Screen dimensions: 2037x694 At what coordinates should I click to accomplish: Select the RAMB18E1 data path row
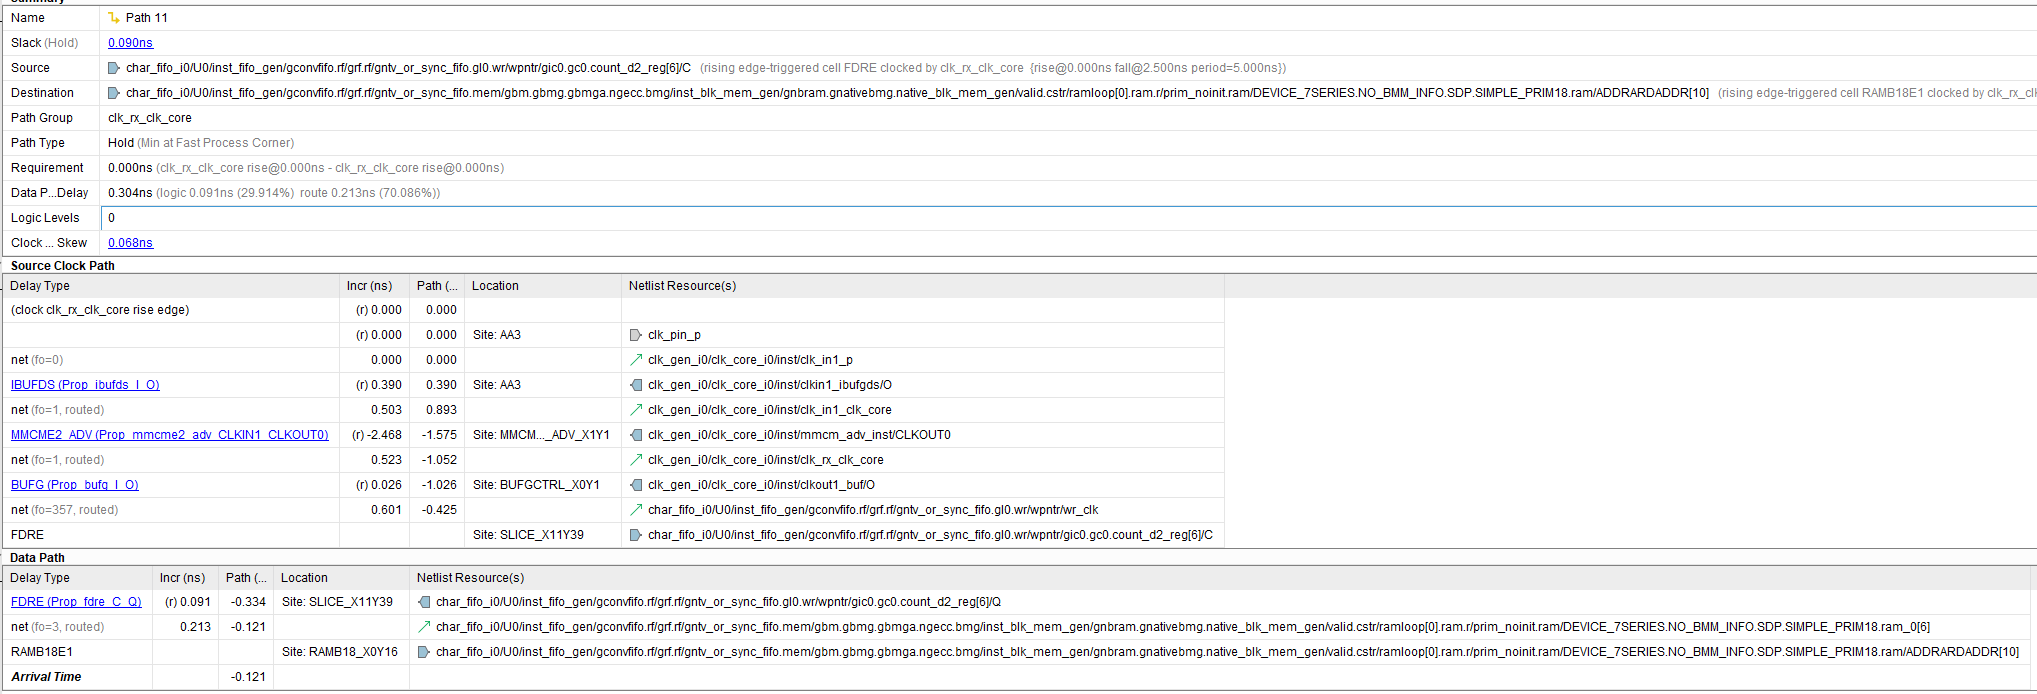click(1018, 652)
